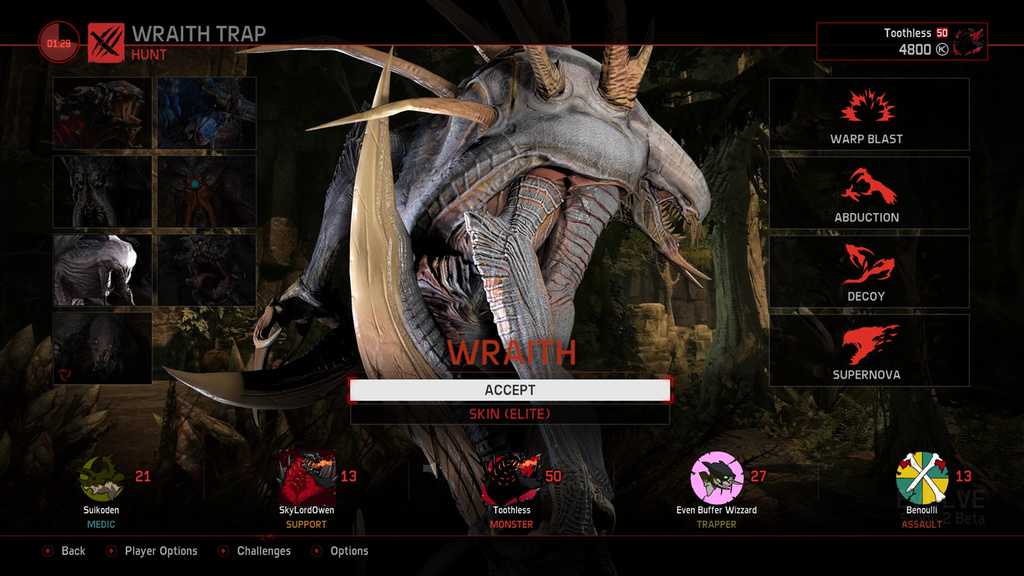Click Toothless profile badge icon top right
This screenshot has width=1024, height=576.
coord(968,42)
